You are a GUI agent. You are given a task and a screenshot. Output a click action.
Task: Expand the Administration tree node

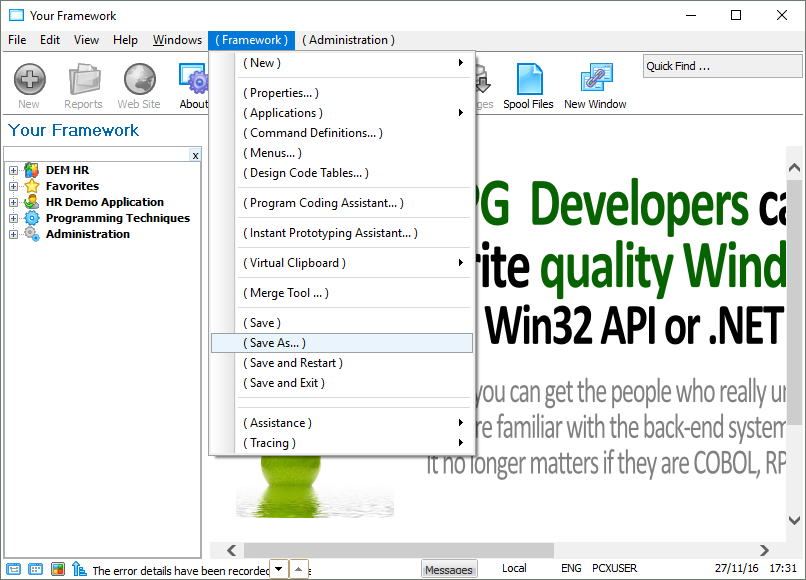13,234
